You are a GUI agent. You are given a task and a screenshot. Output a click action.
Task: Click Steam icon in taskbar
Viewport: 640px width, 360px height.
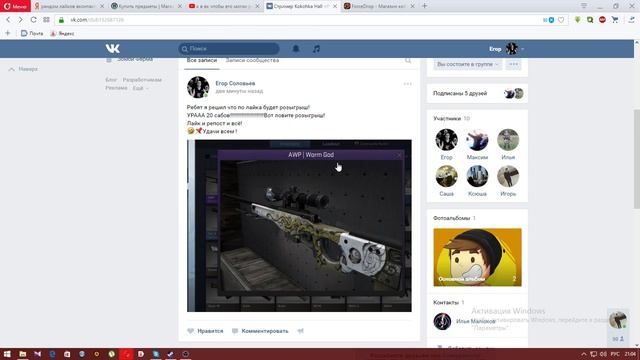click(x=171, y=354)
